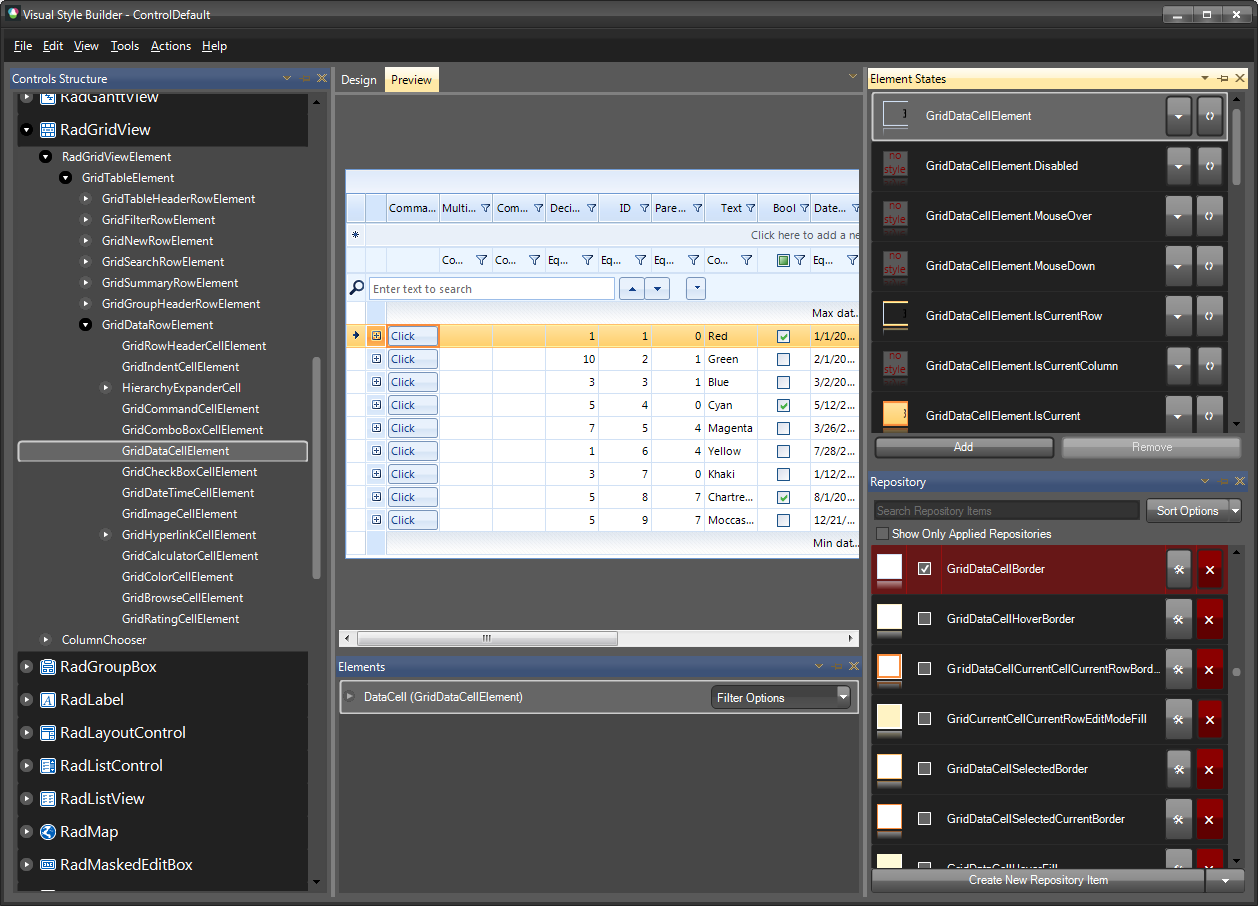This screenshot has height=906, width=1258.
Task: Click reset icon for GridDataCellElement.Disabled state
Action: (x=1210, y=166)
